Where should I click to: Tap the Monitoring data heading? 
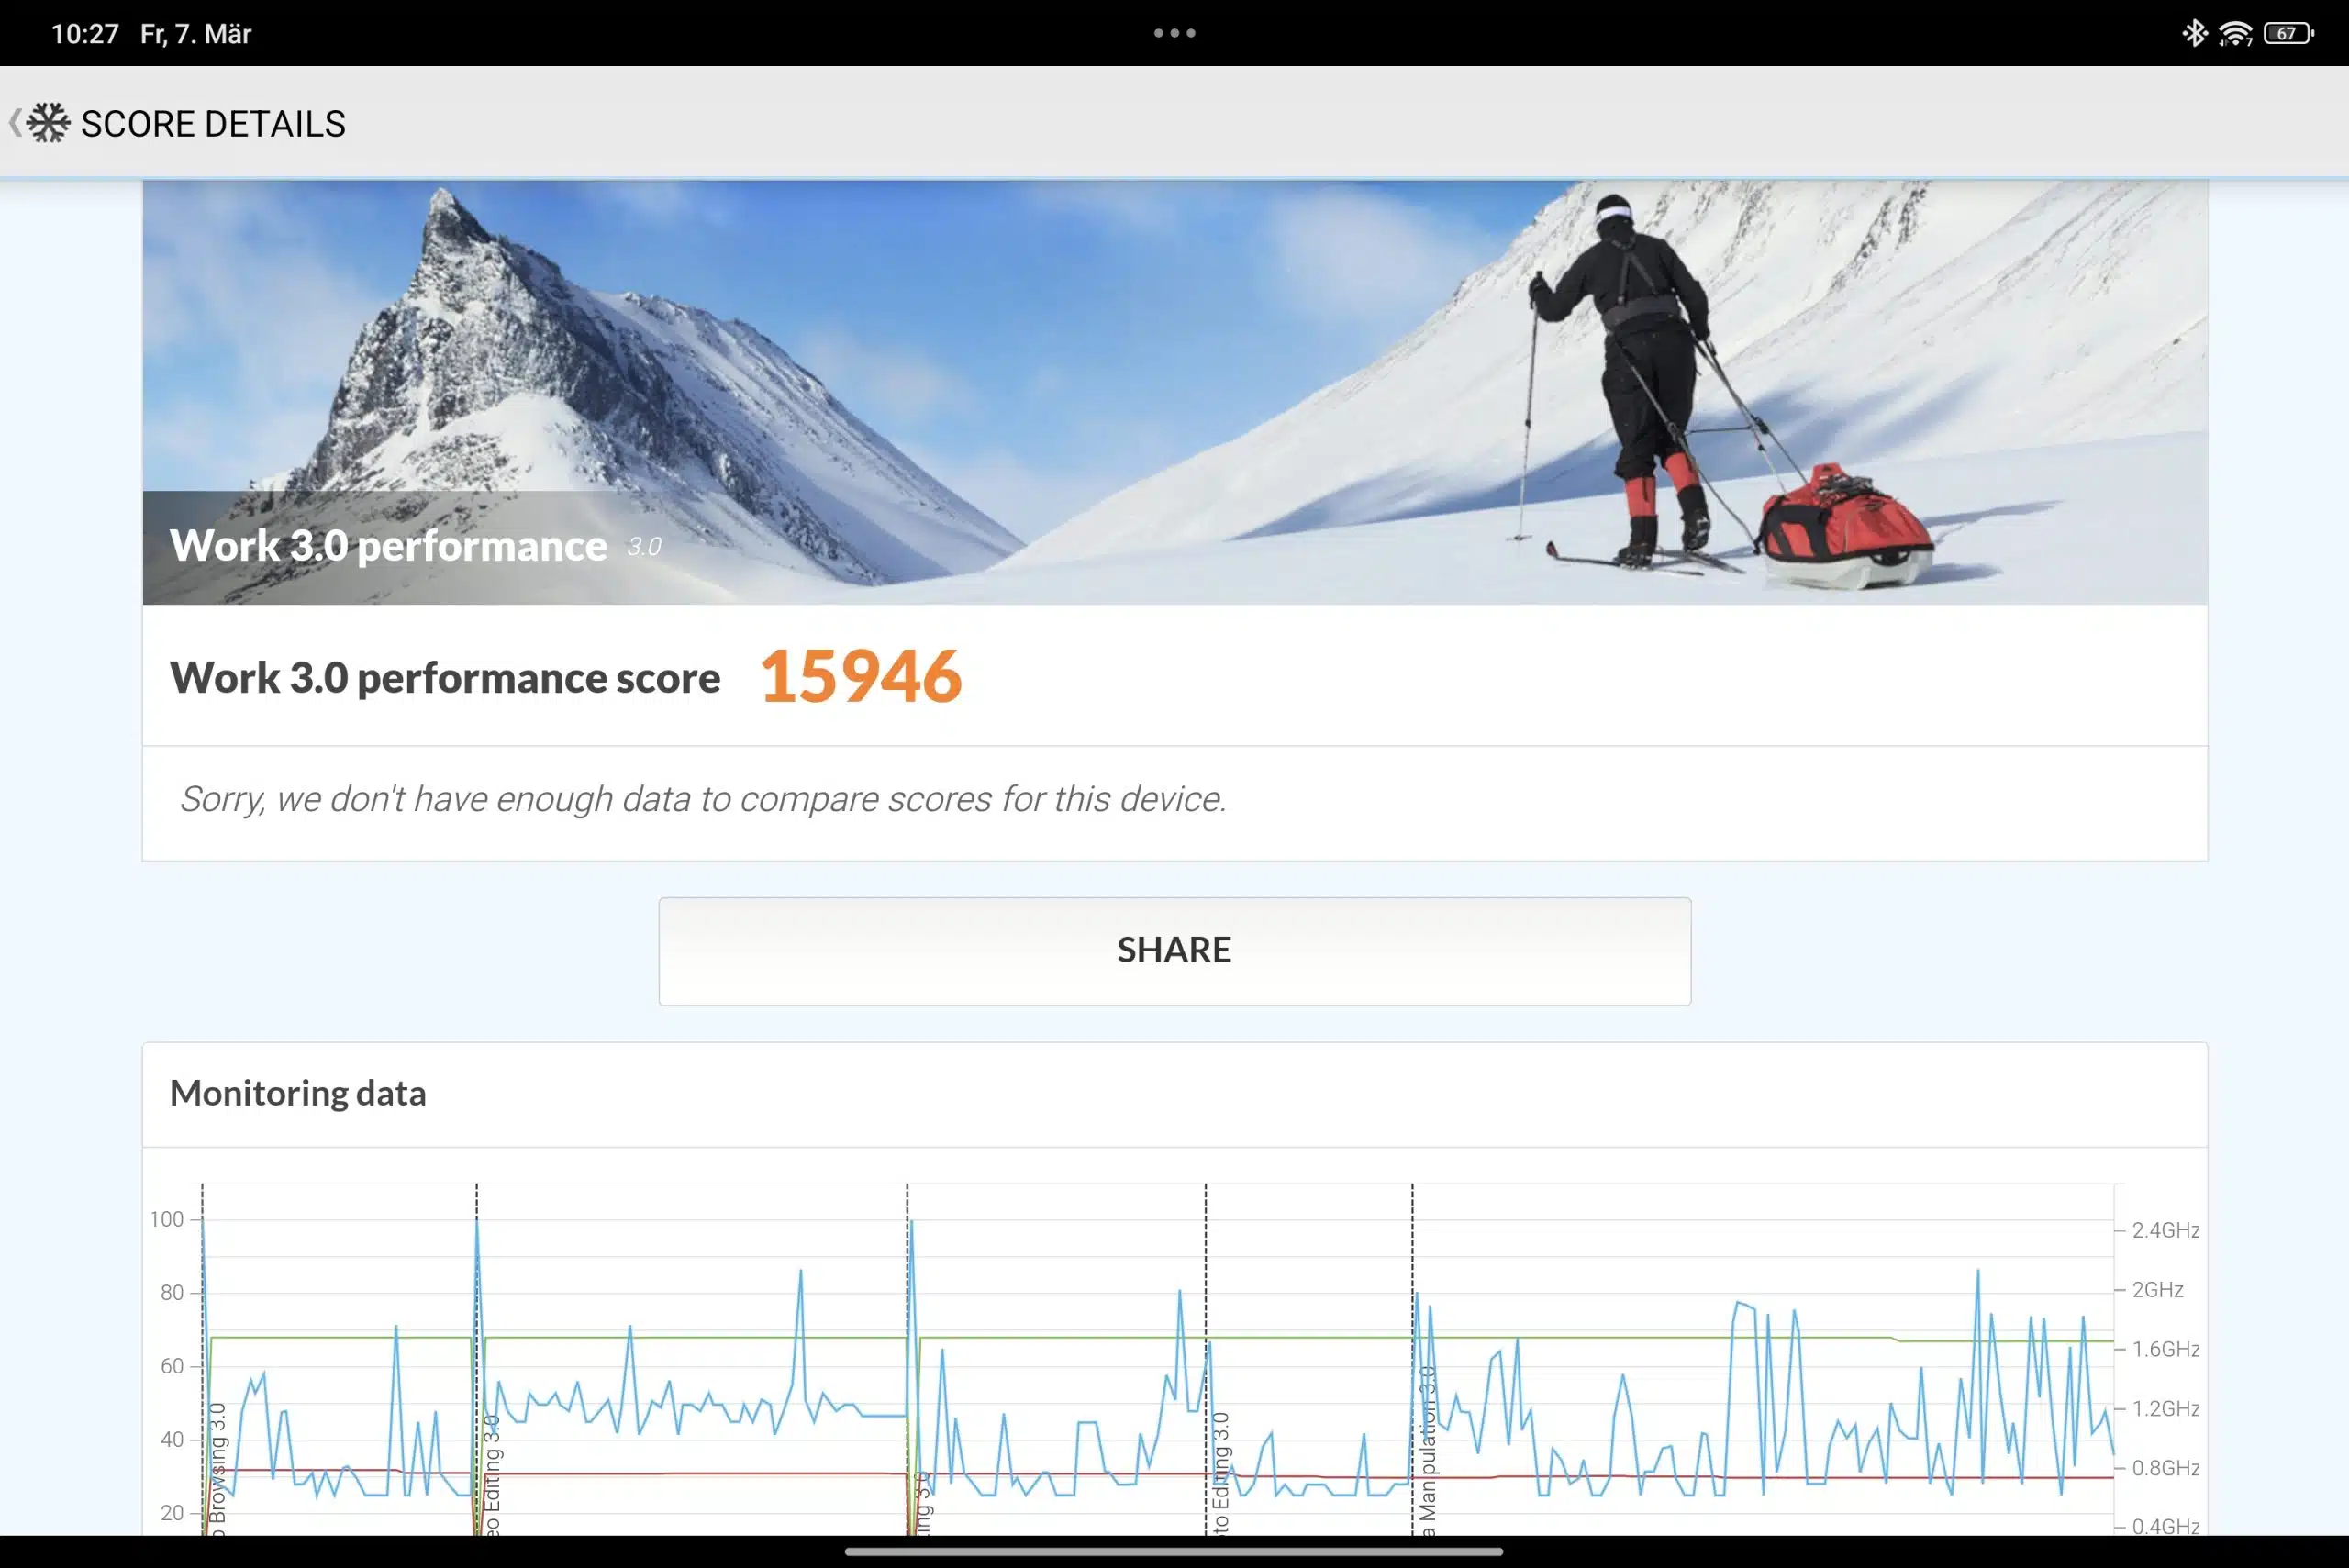pyautogui.click(x=298, y=1093)
